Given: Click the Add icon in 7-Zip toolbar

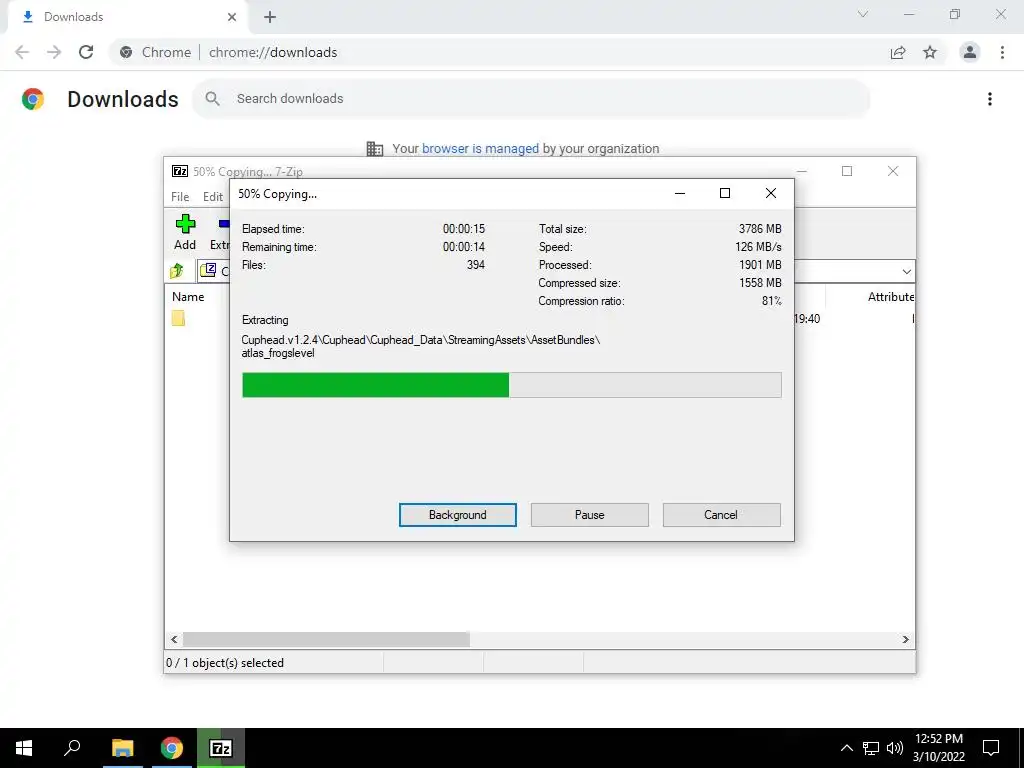Looking at the screenshot, I should (x=185, y=225).
